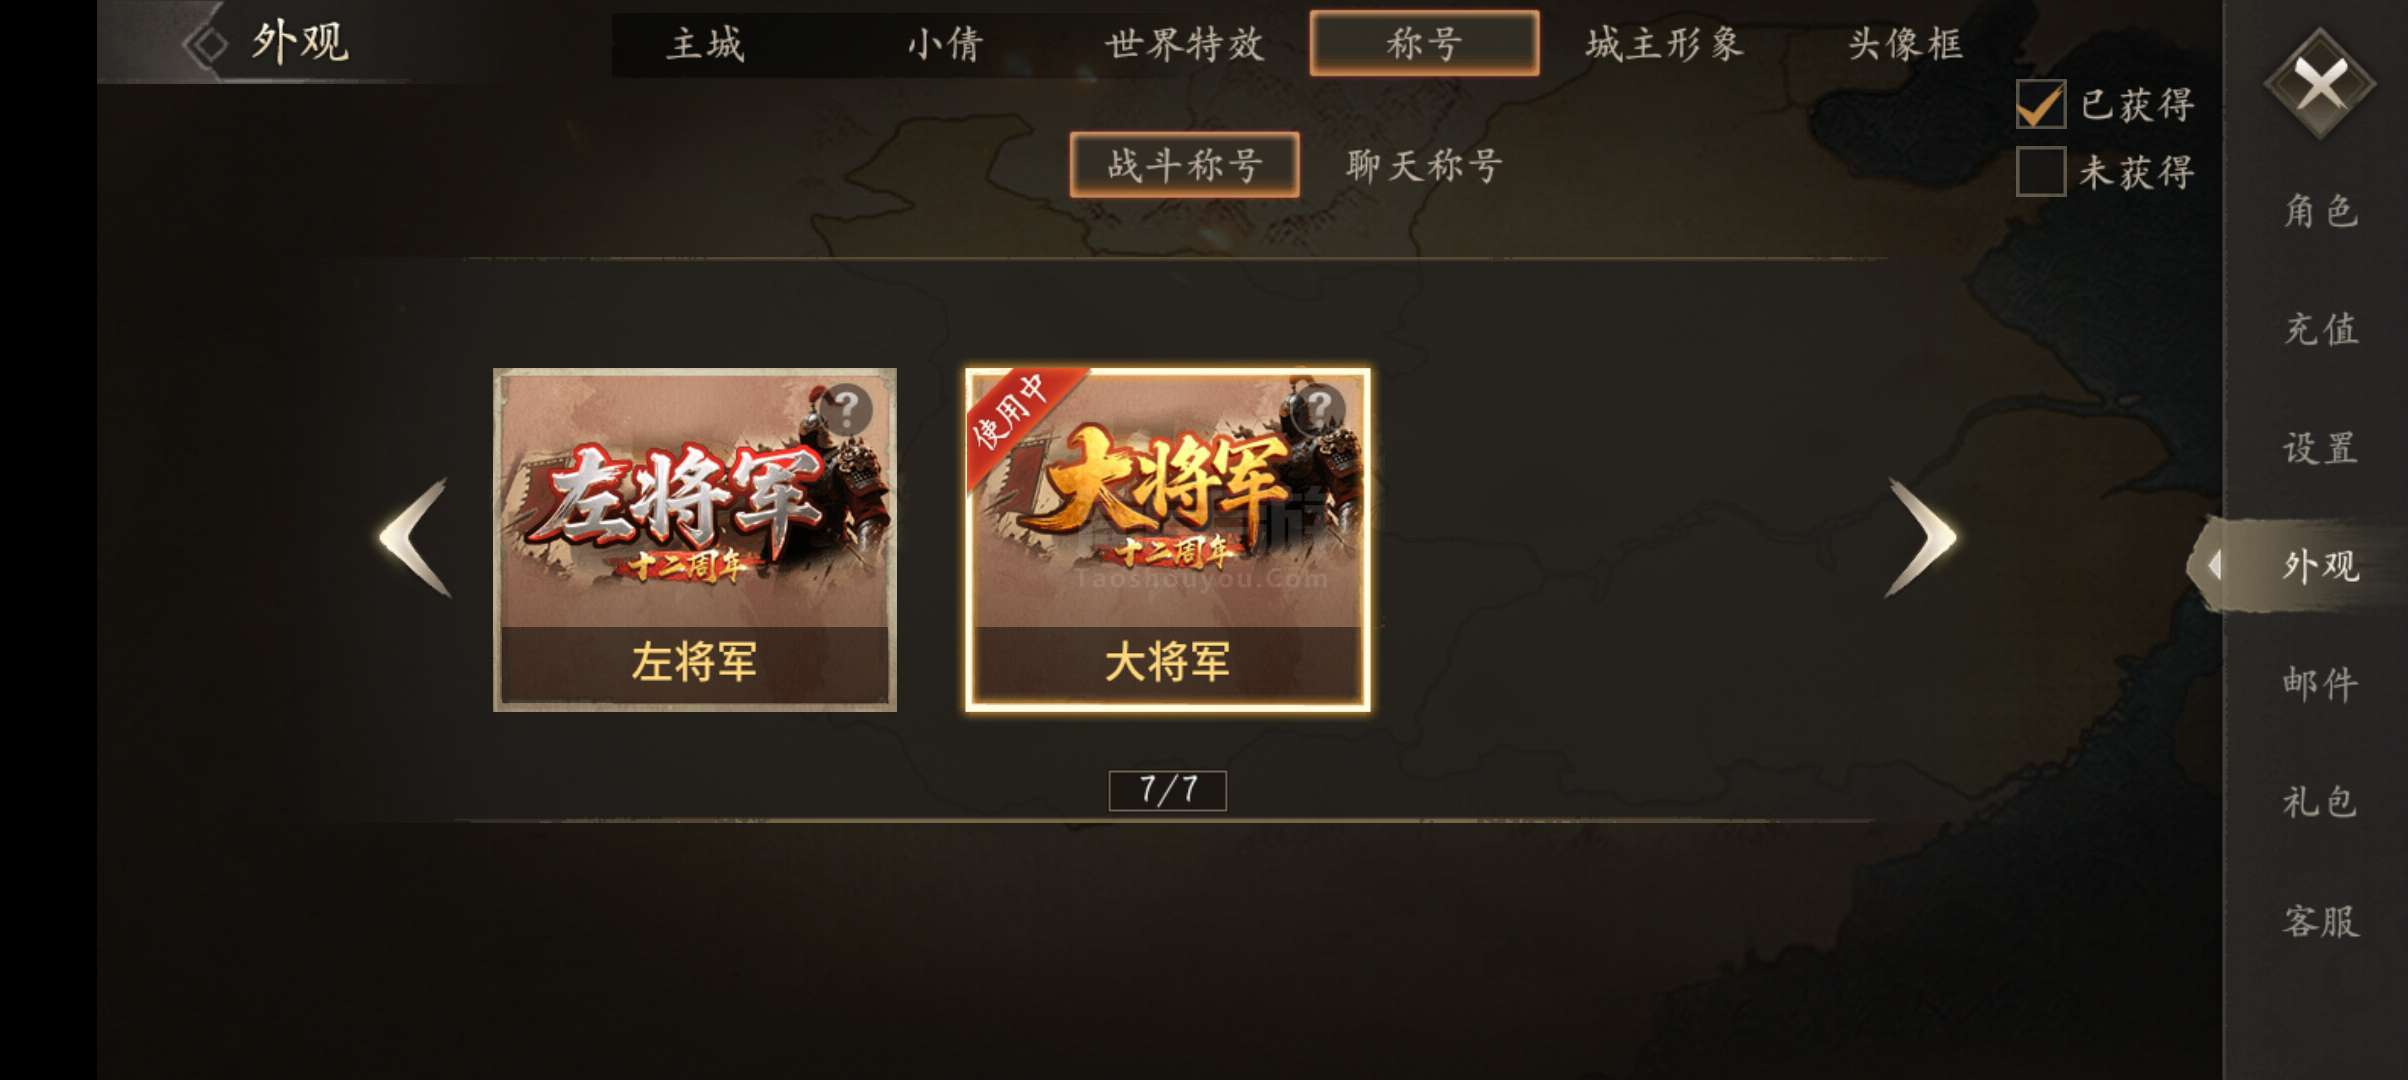The image size is (2408, 1080).
Task: Open 邮件 in the side menu
Action: click(x=2321, y=684)
